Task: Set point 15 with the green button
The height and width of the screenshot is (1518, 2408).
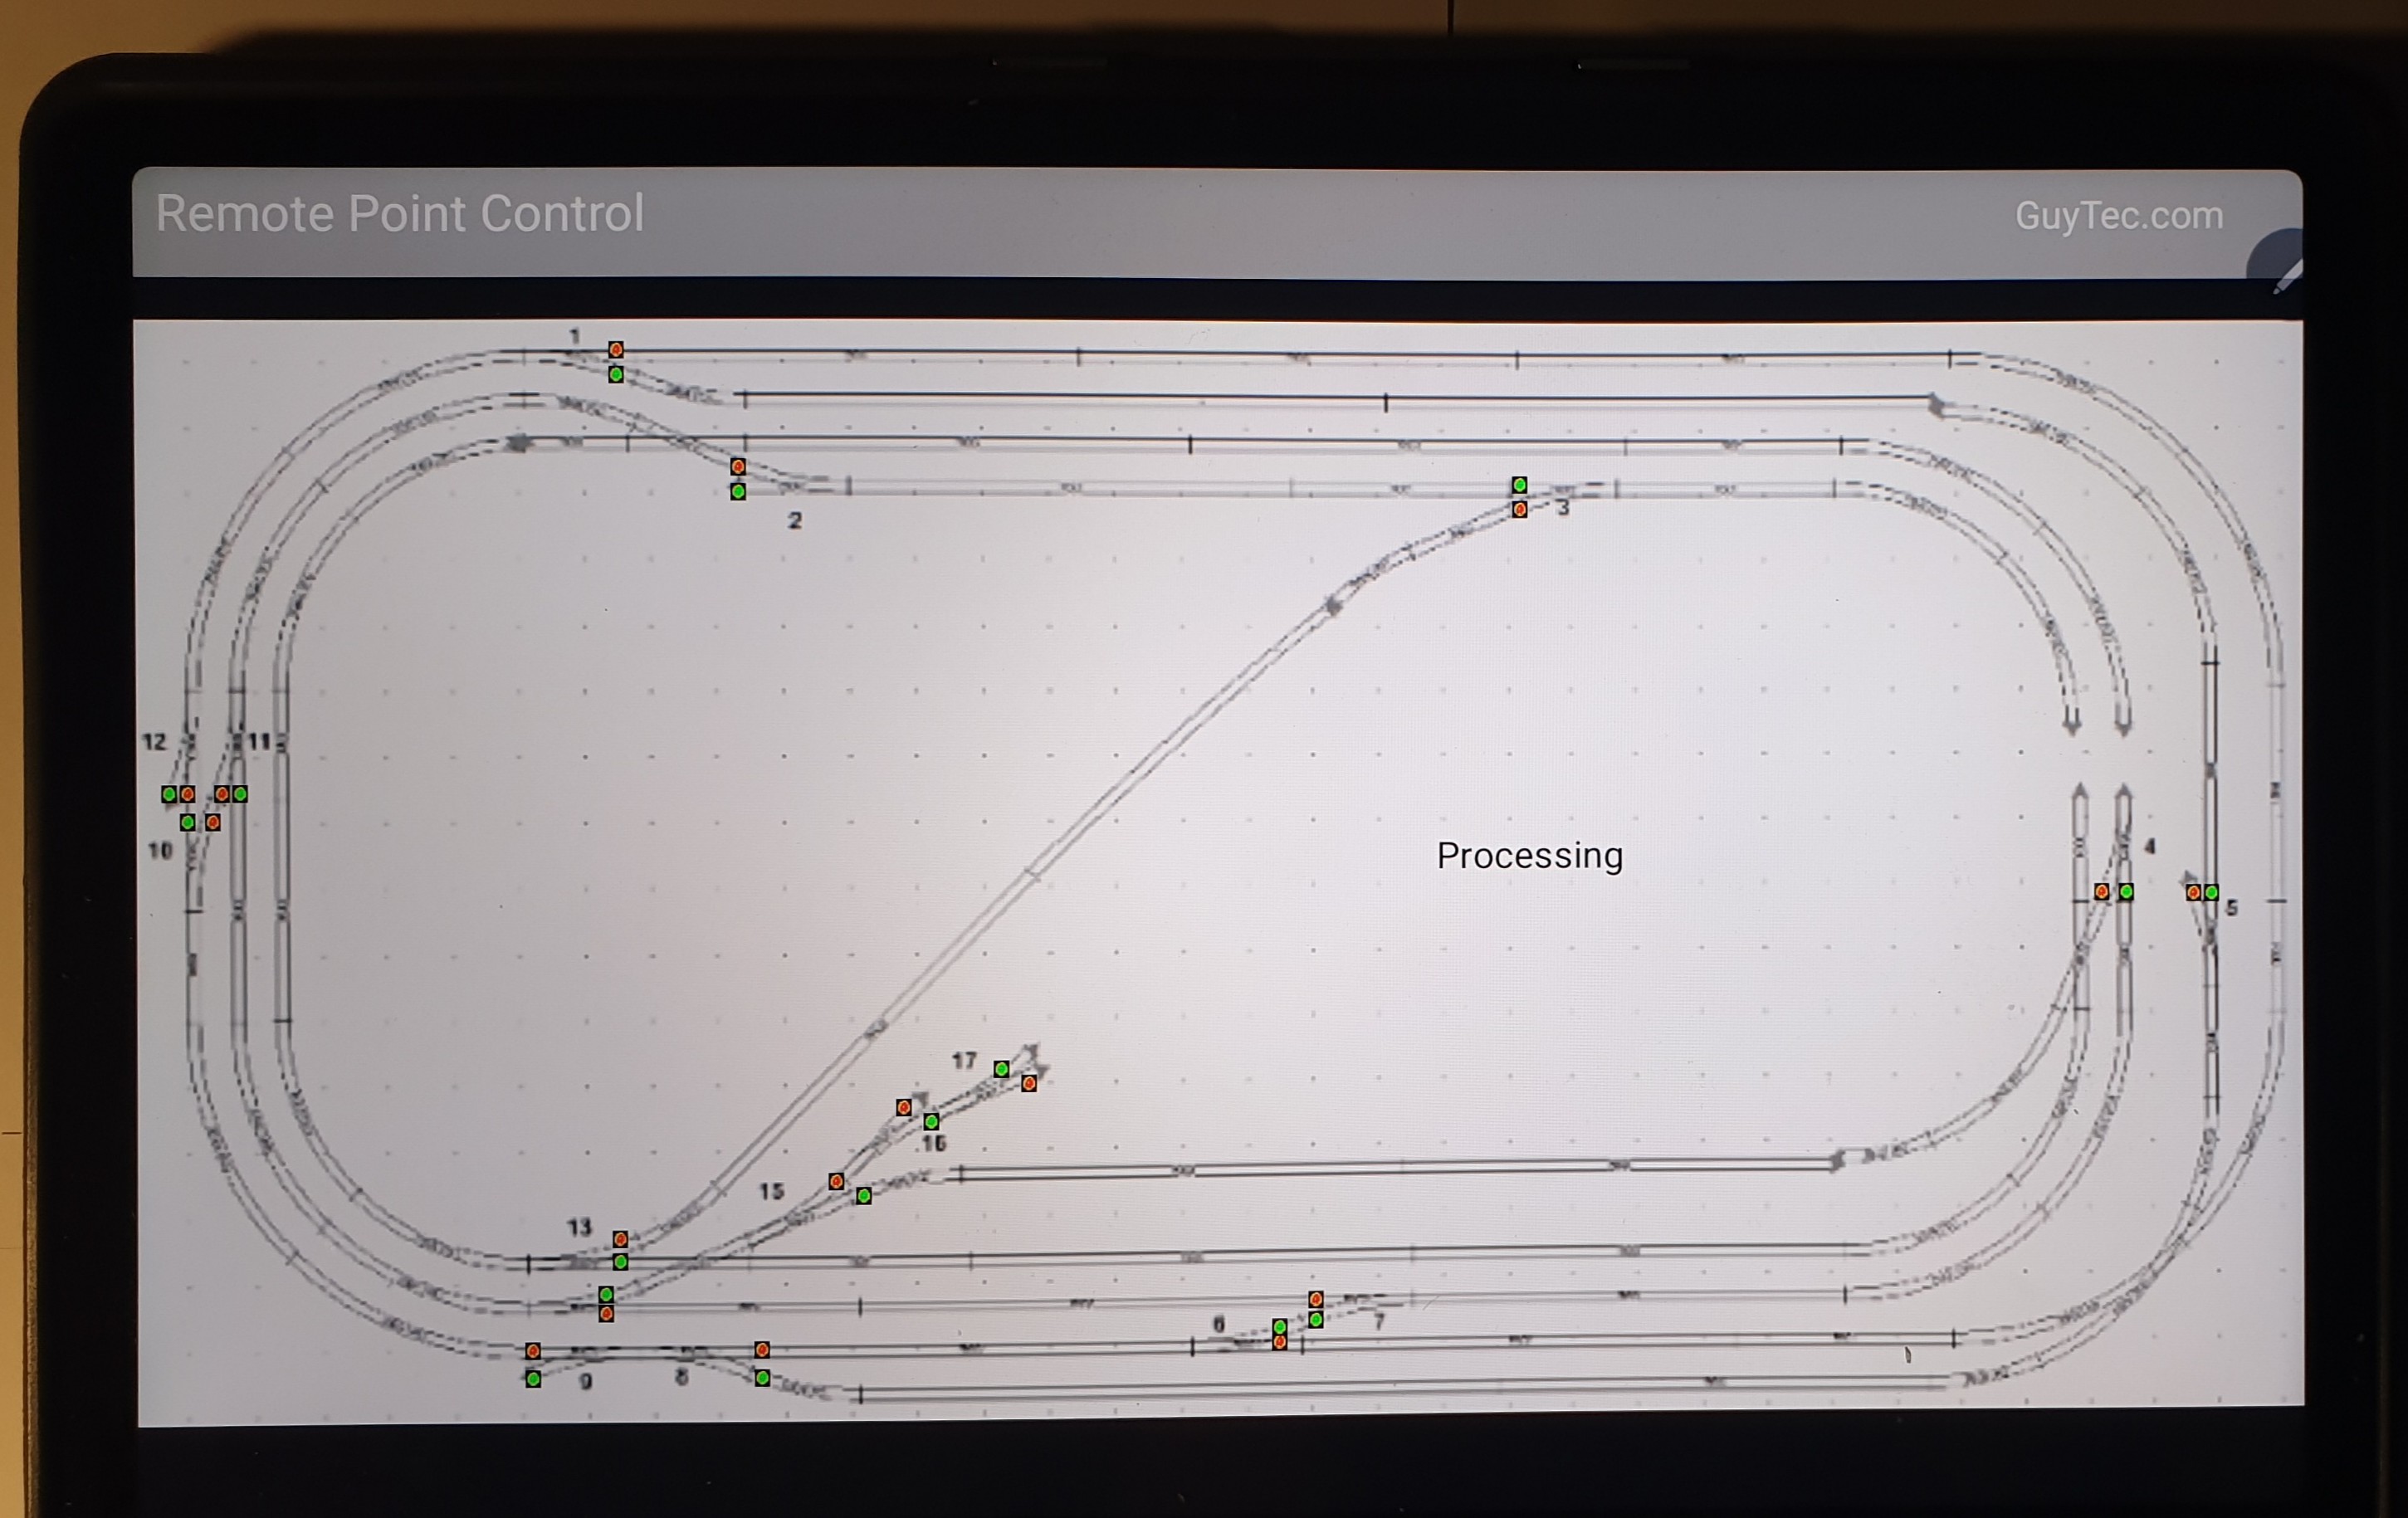Action: [x=864, y=1196]
